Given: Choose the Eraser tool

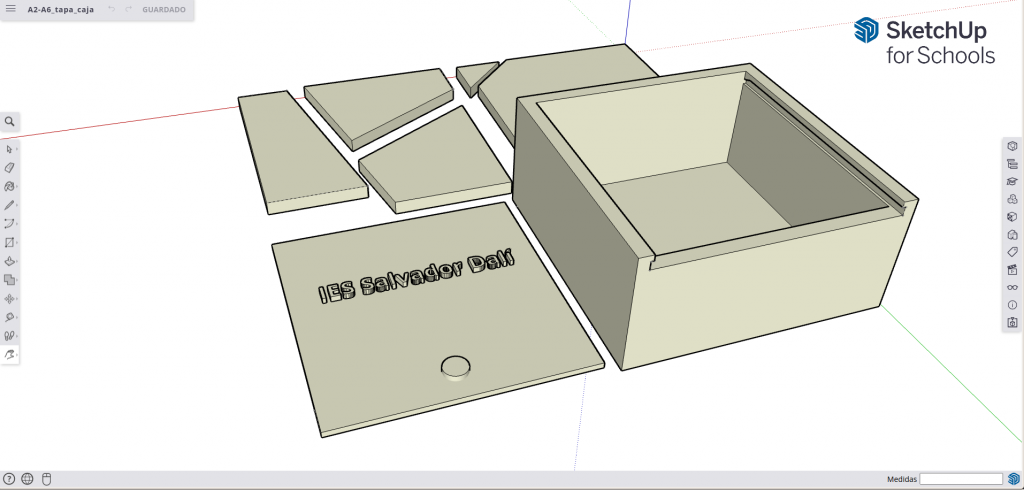Looking at the screenshot, I should (9, 168).
